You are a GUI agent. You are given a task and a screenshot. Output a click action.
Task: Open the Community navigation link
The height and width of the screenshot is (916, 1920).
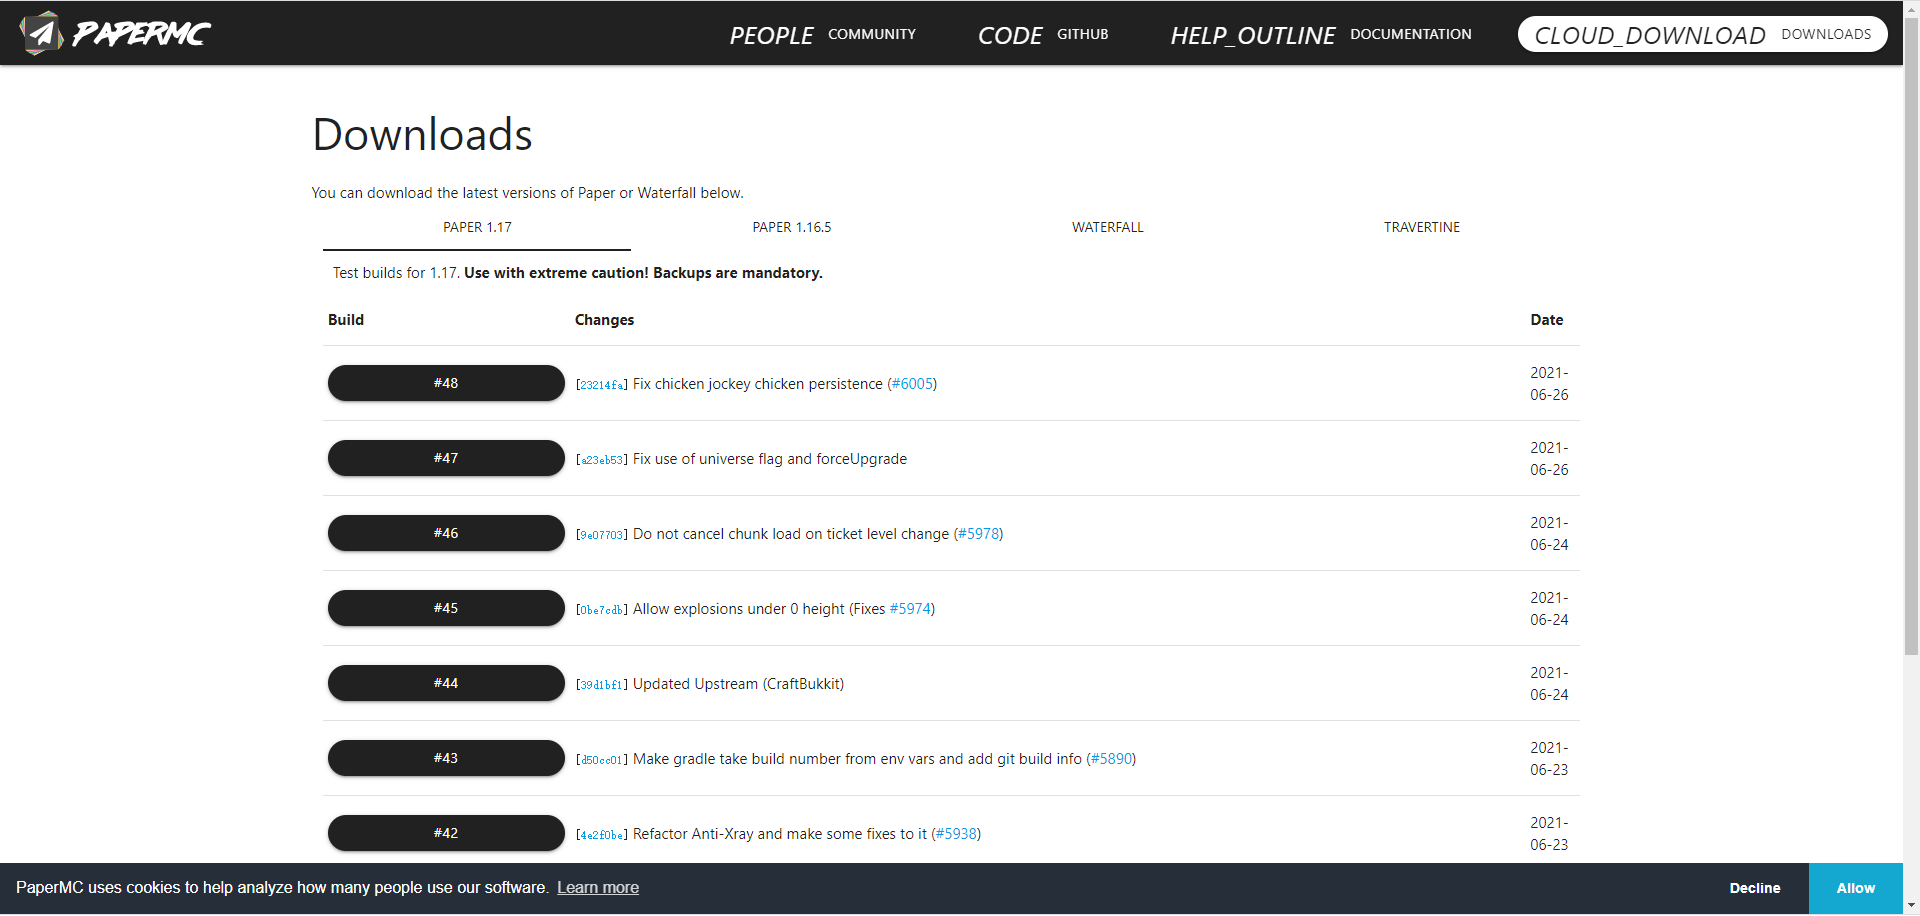click(822, 34)
